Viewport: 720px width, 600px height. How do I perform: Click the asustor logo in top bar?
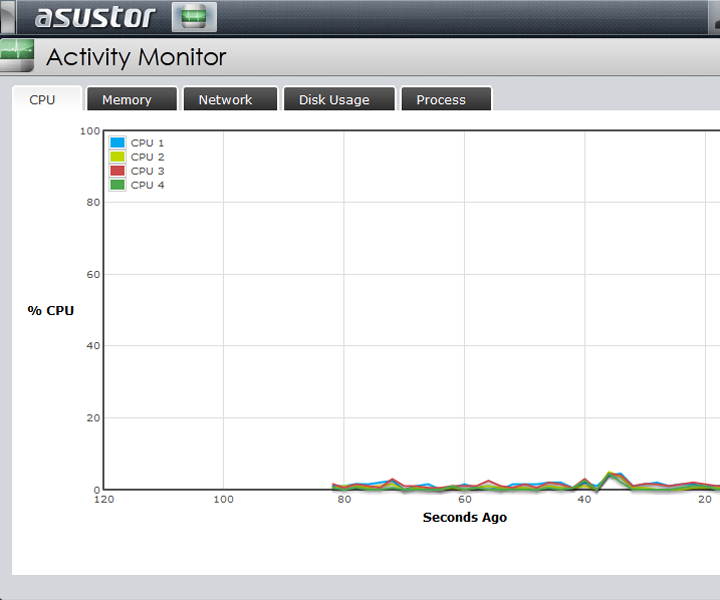pos(95,17)
